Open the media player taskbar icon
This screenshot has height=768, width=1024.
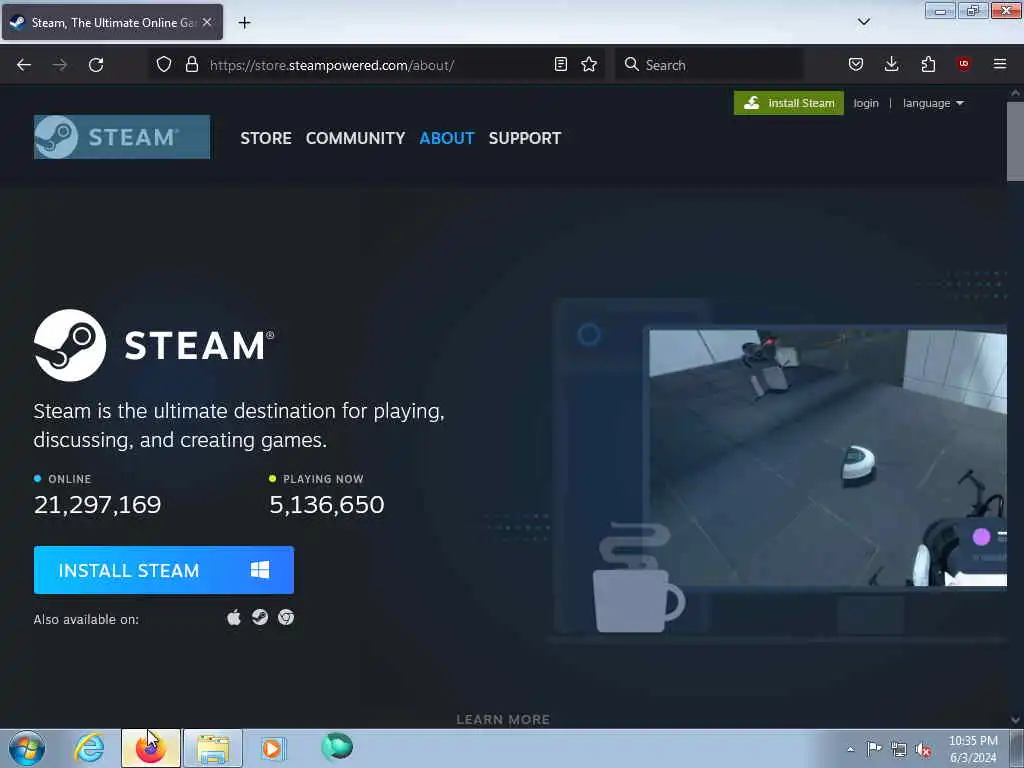tap(272, 748)
